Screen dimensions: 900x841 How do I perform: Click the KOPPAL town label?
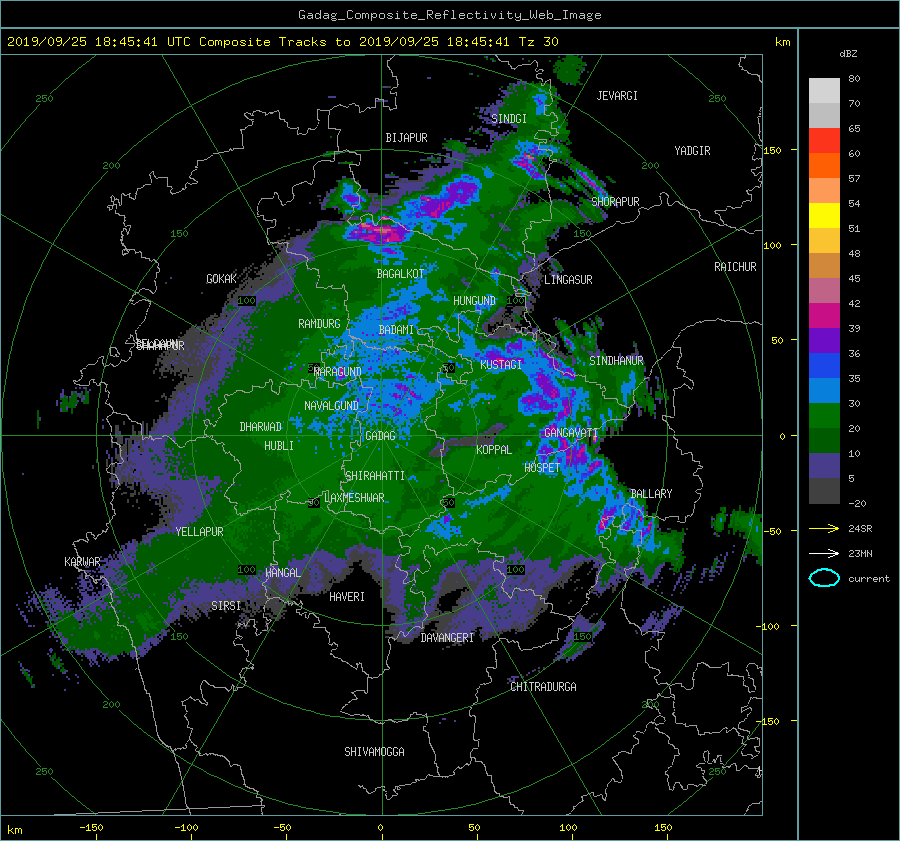tap(494, 450)
